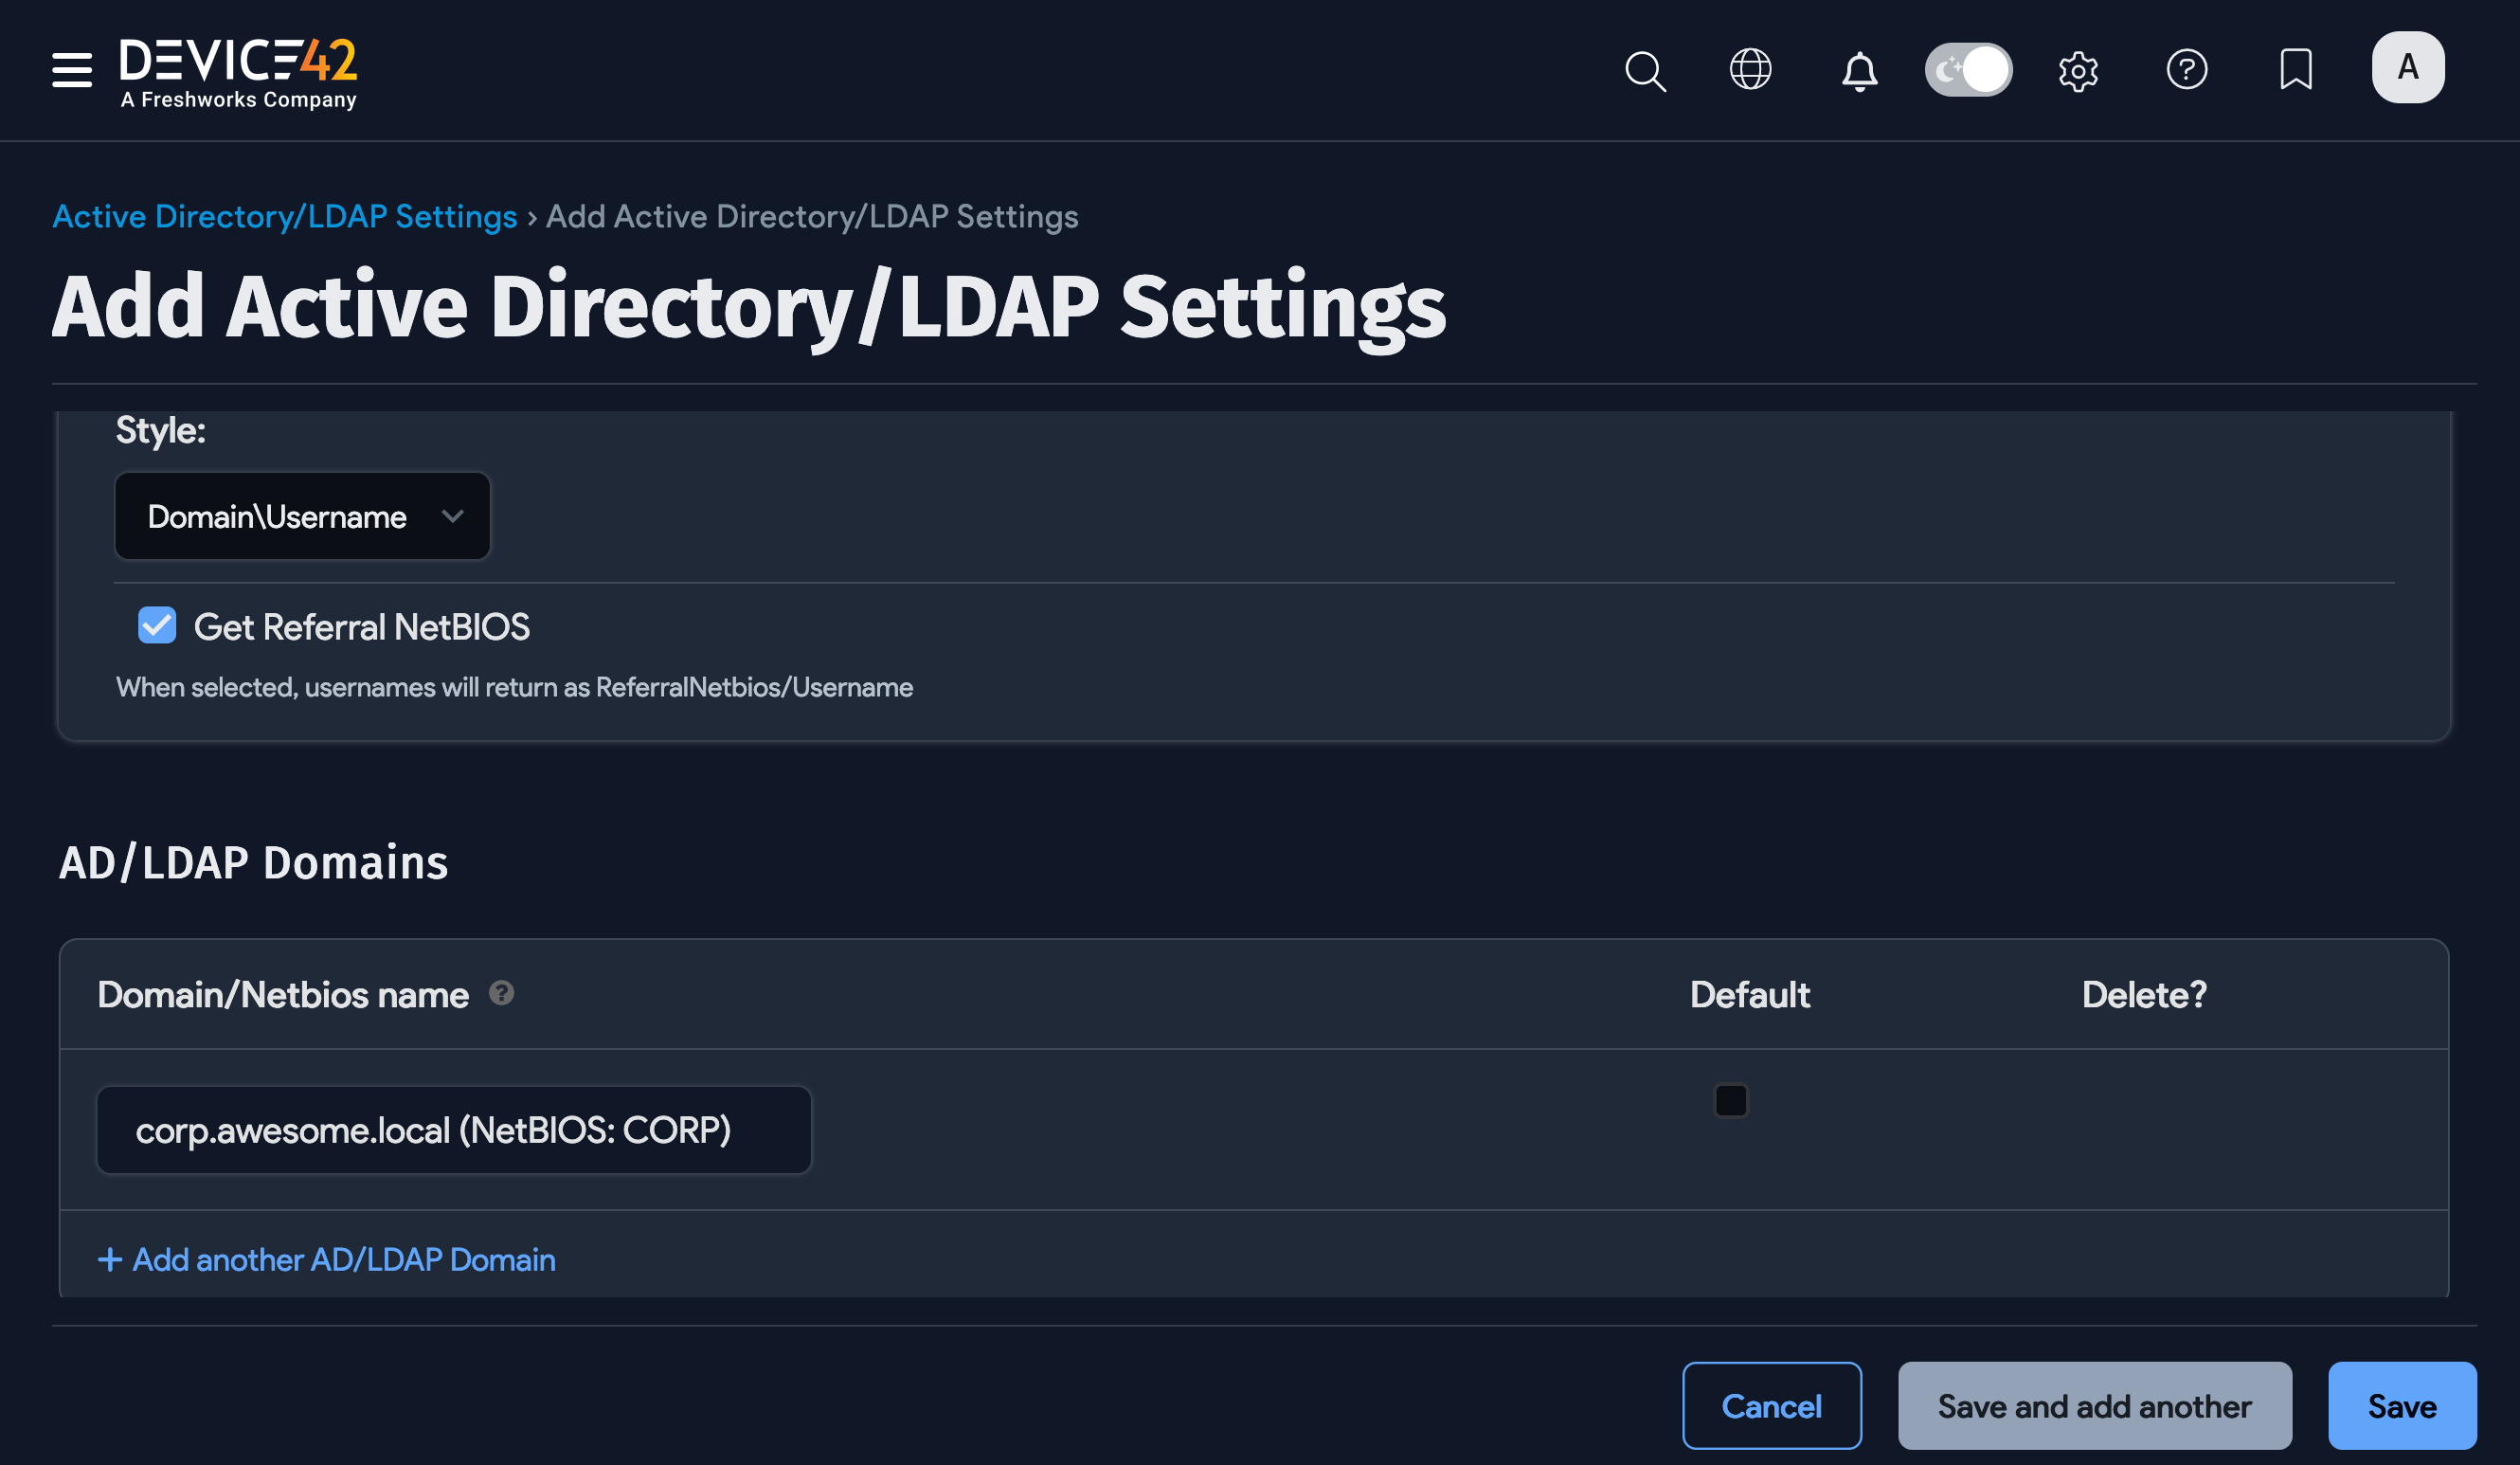Open the notifications bell
The height and width of the screenshot is (1465, 2520).
point(1860,70)
